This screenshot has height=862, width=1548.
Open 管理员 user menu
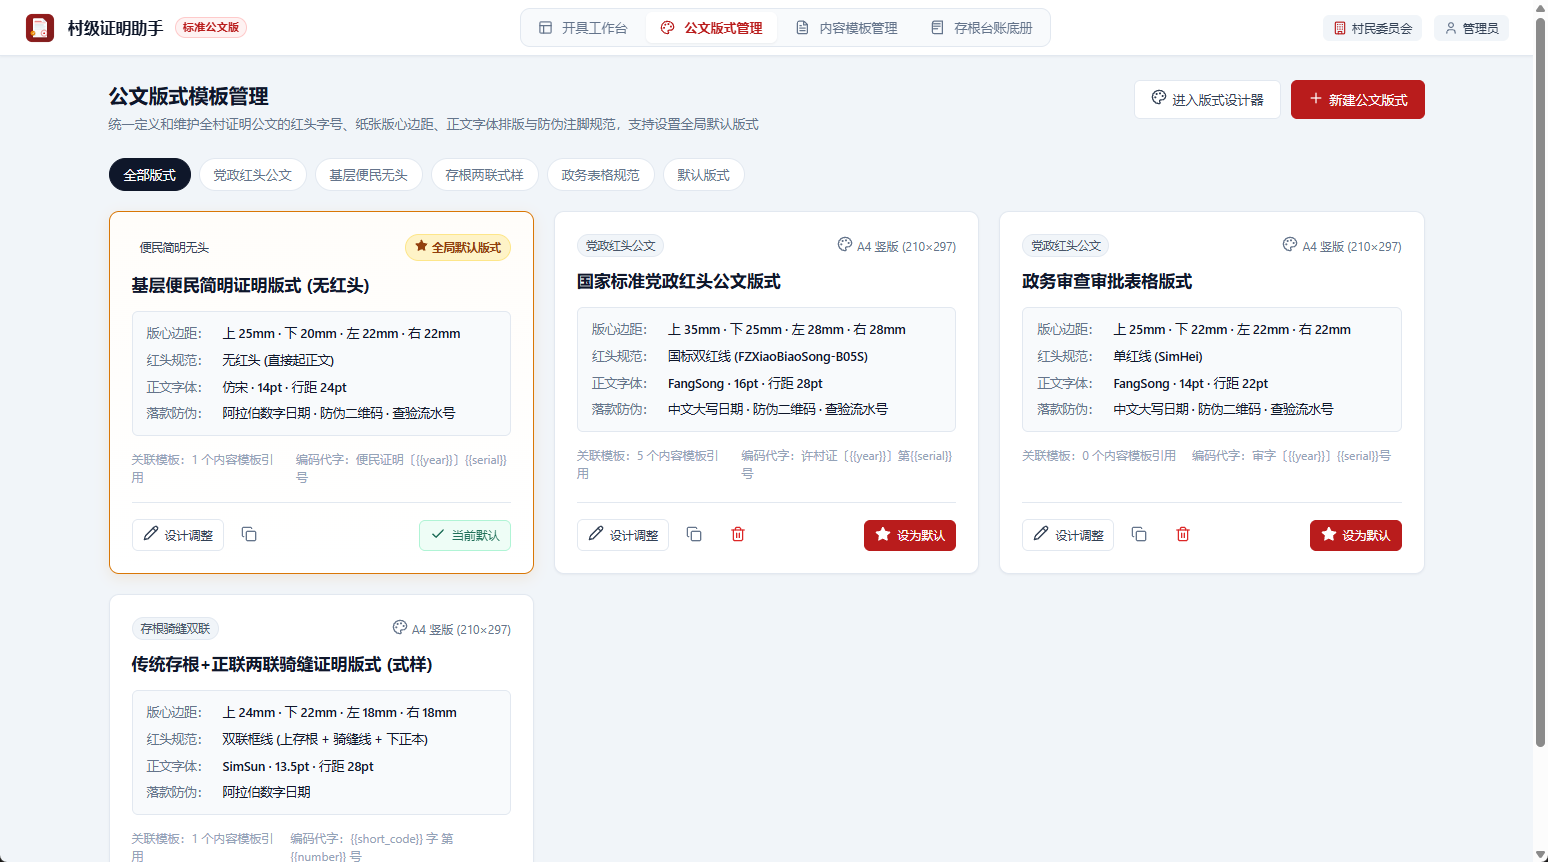1471,28
